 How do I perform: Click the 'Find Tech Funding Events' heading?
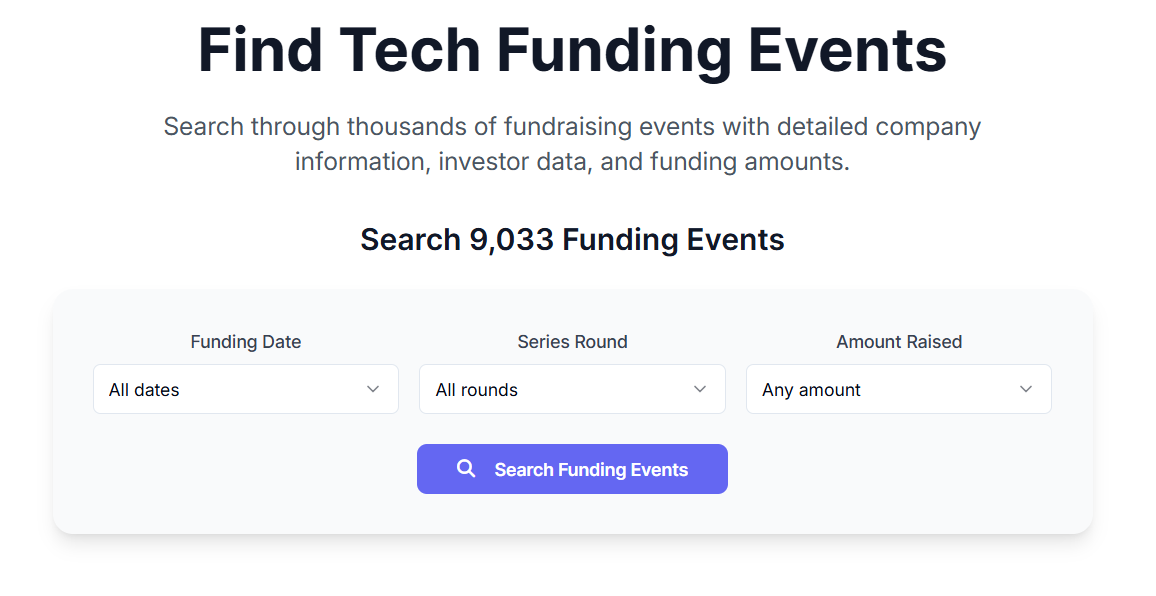coord(572,50)
